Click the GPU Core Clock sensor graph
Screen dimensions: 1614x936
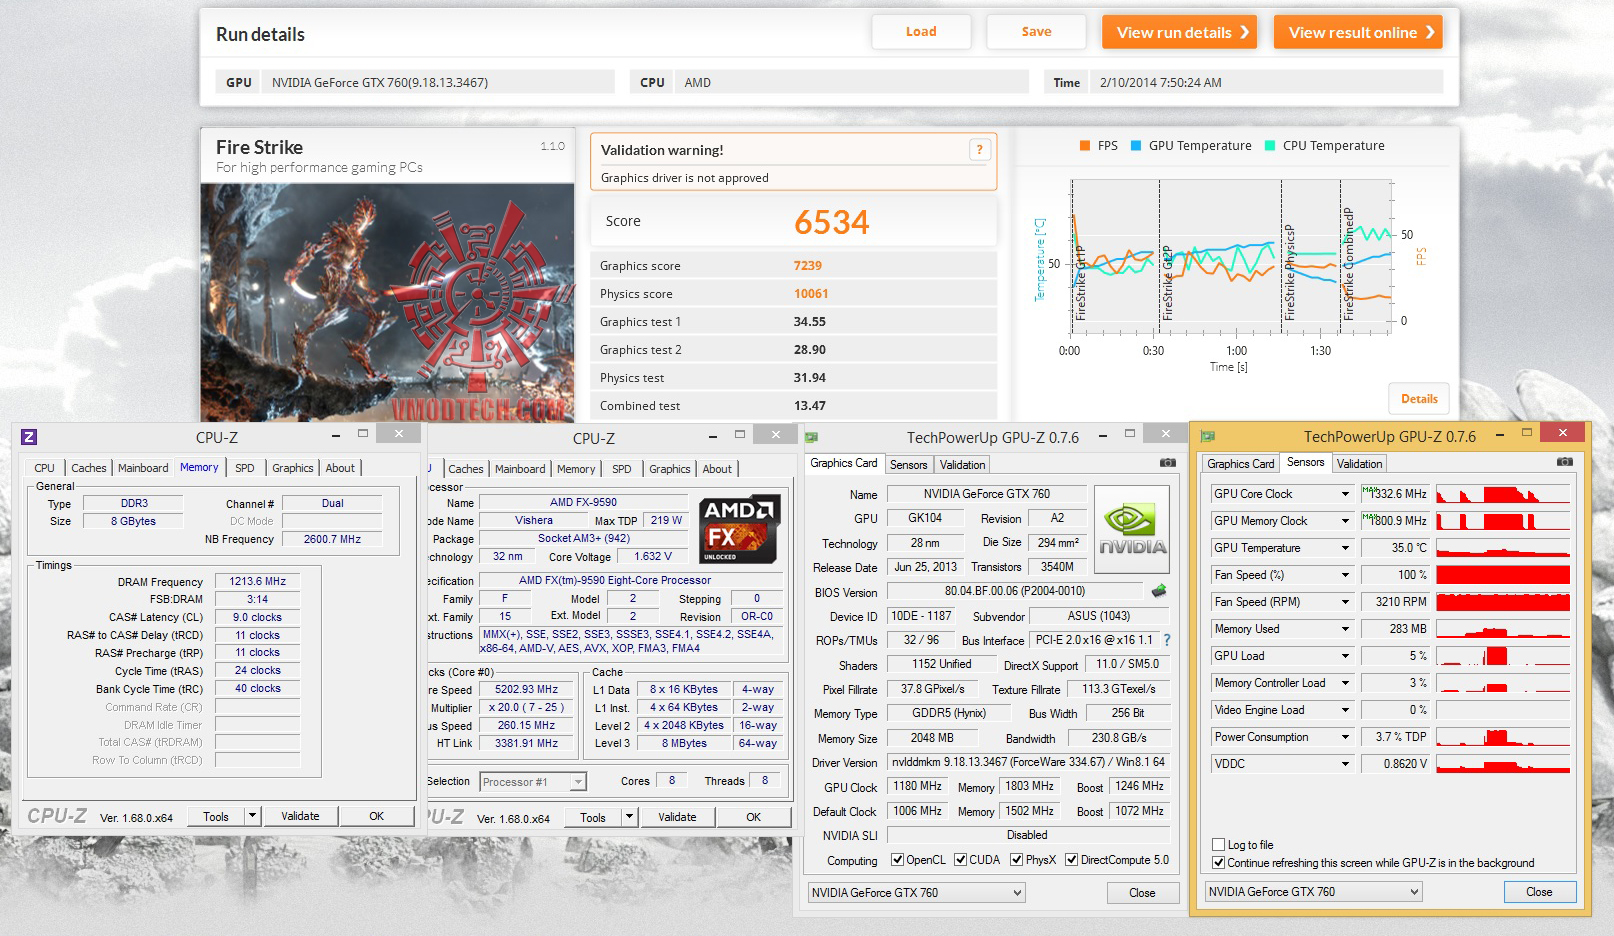tap(1503, 494)
